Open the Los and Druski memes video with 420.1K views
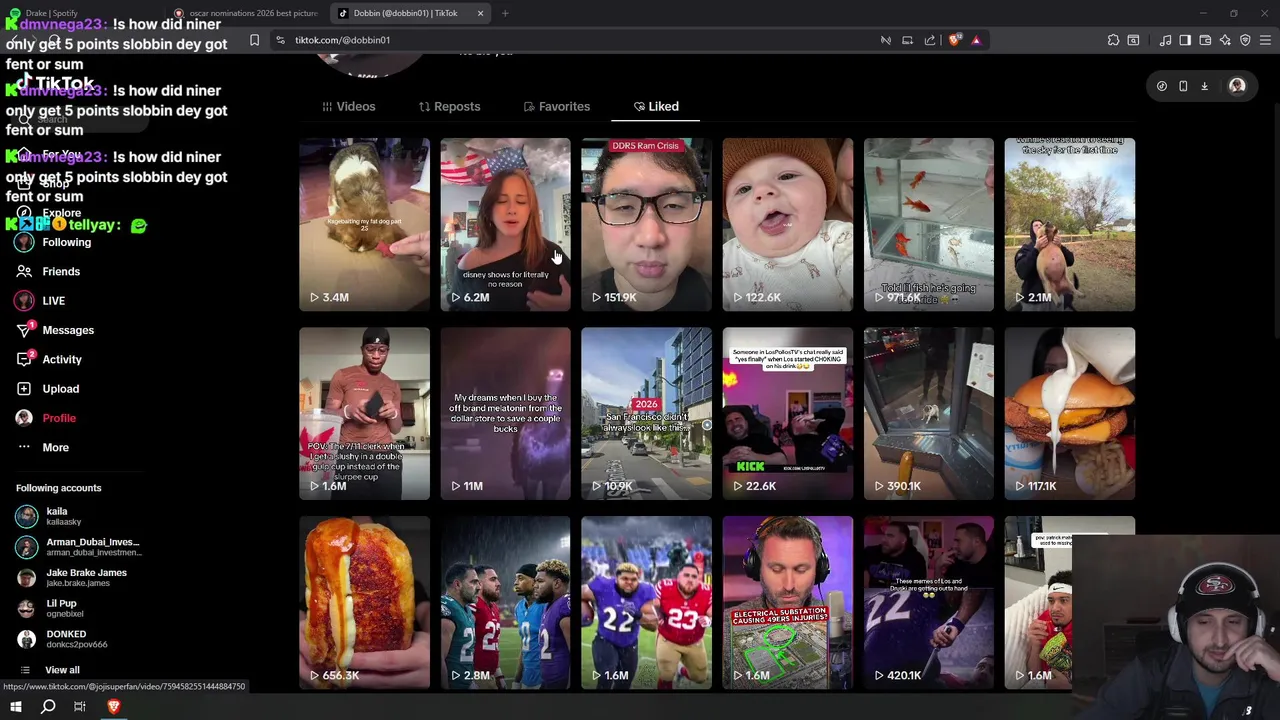1280x720 pixels. [929, 603]
